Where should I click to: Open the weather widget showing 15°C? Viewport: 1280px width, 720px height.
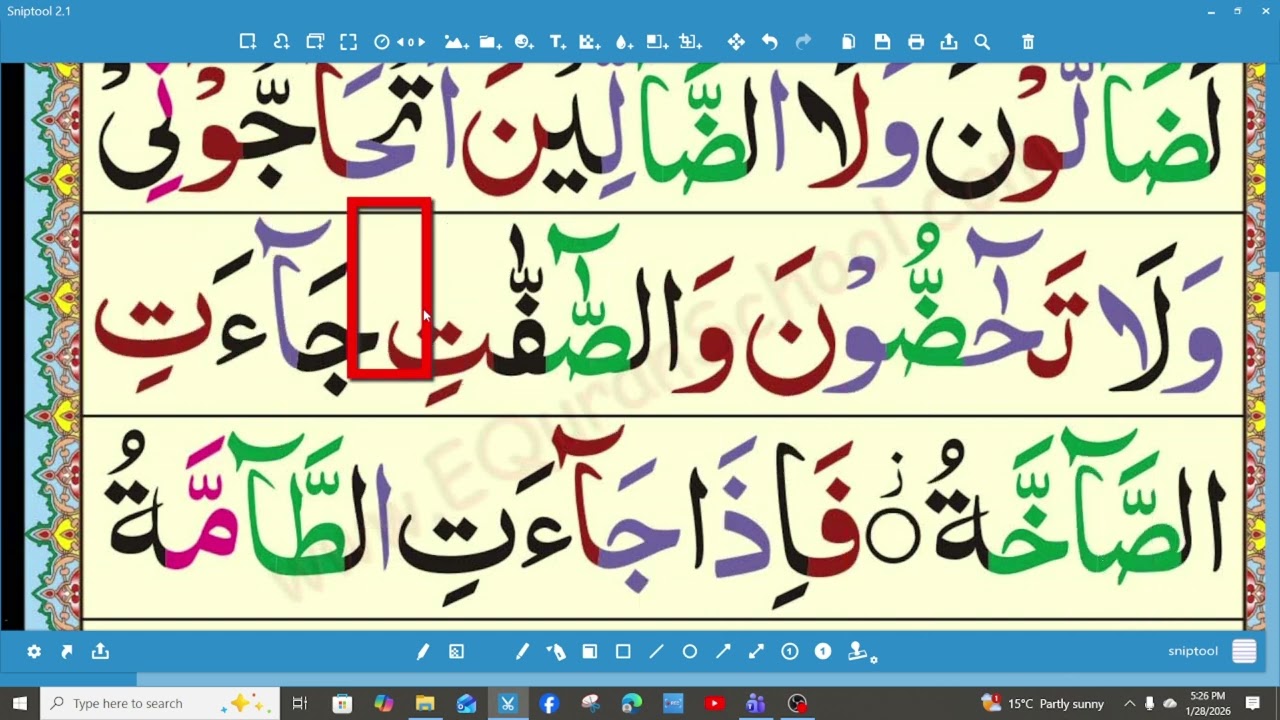(1043, 703)
